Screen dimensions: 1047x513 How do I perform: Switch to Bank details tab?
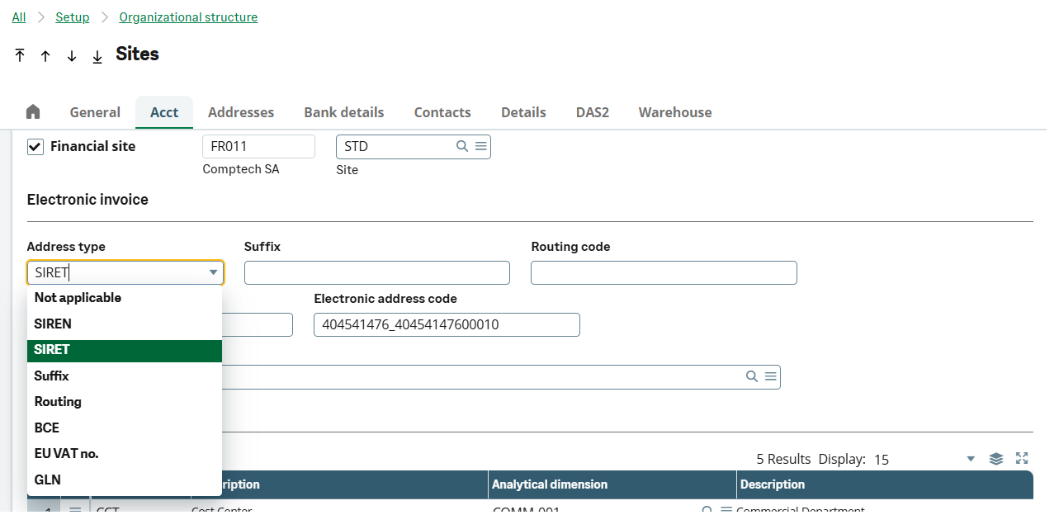[x=344, y=112]
